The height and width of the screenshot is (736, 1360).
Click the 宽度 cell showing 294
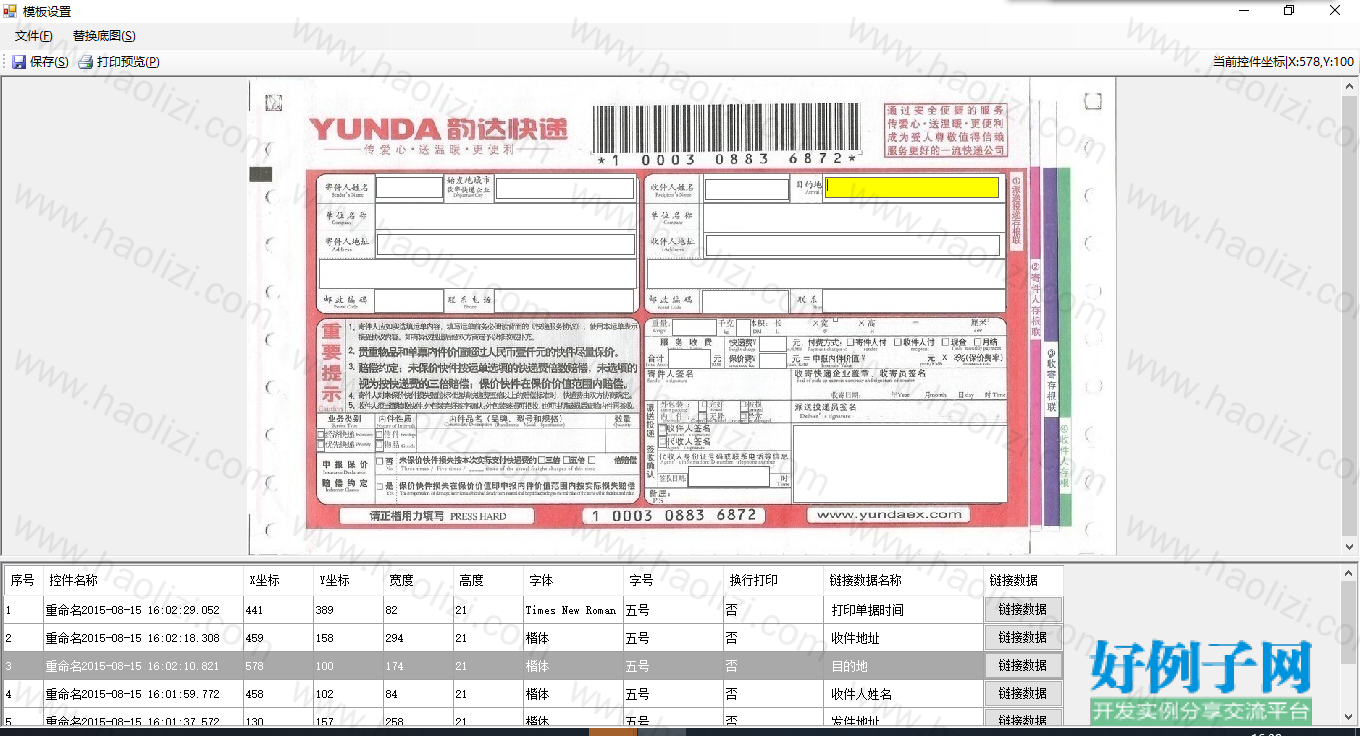418,638
